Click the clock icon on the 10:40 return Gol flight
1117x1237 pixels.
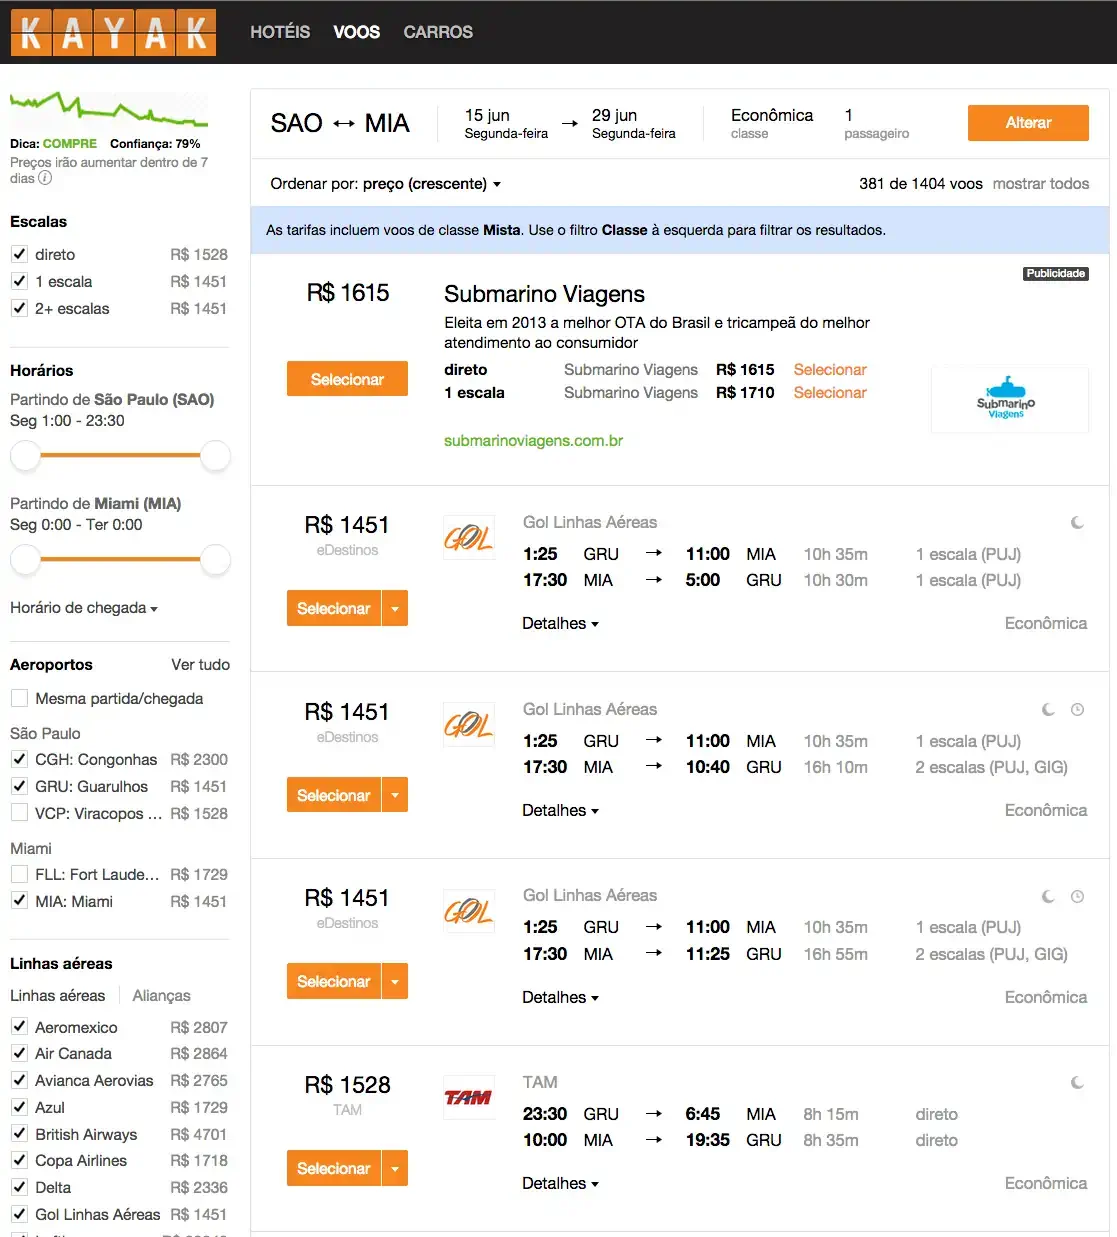tap(1077, 709)
